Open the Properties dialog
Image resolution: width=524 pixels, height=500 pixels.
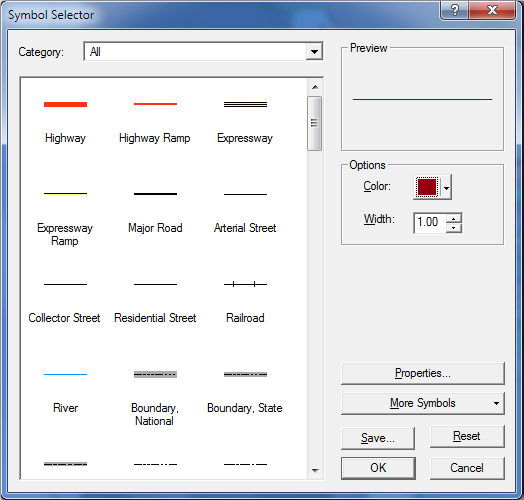[423, 373]
